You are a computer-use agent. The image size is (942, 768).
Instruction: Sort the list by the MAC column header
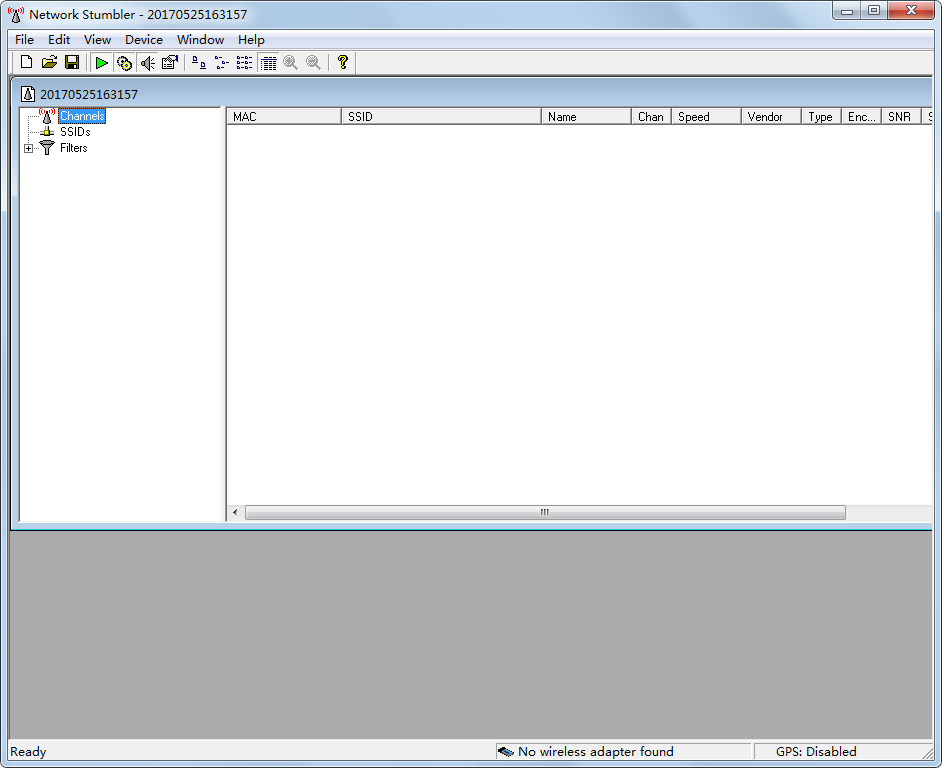pos(283,117)
